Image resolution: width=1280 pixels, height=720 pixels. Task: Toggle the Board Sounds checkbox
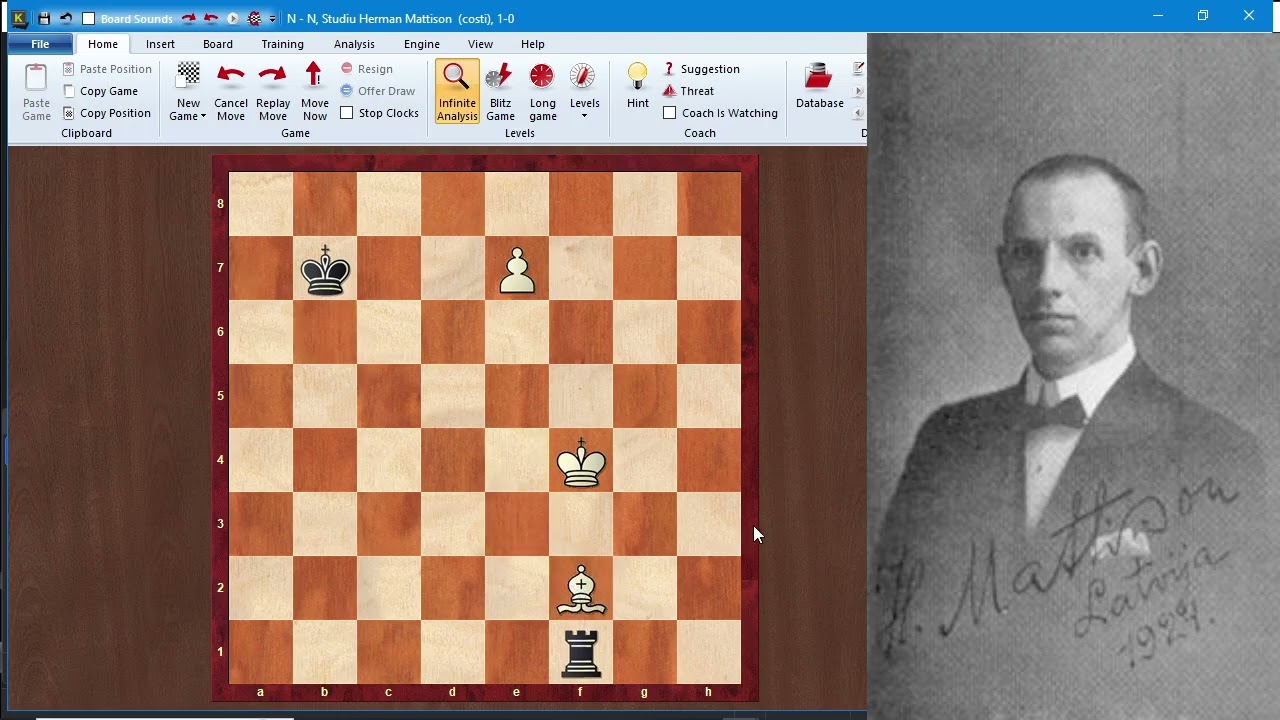(88, 19)
